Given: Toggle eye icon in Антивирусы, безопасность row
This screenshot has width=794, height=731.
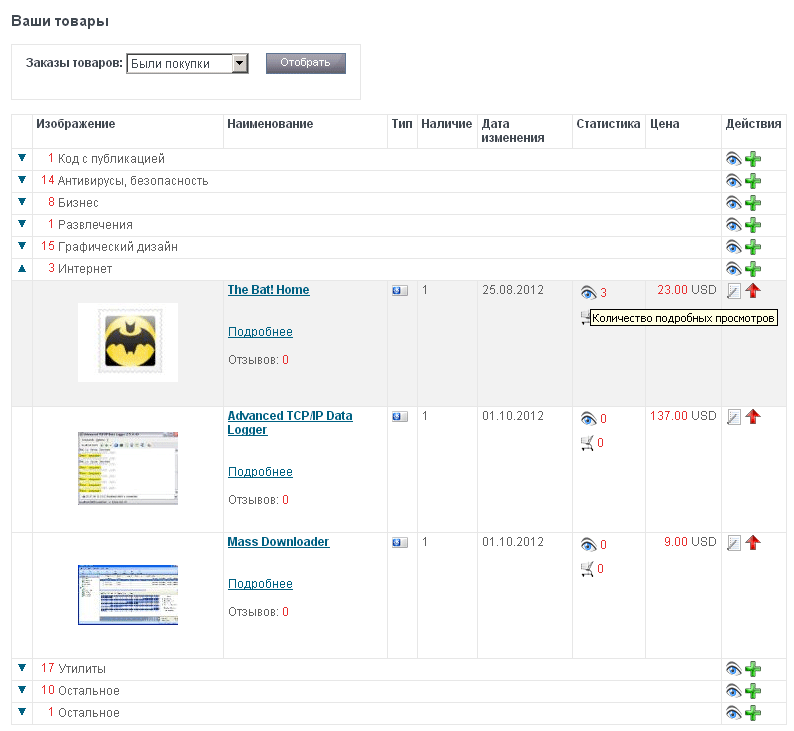Looking at the screenshot, I should pos(733,181).
